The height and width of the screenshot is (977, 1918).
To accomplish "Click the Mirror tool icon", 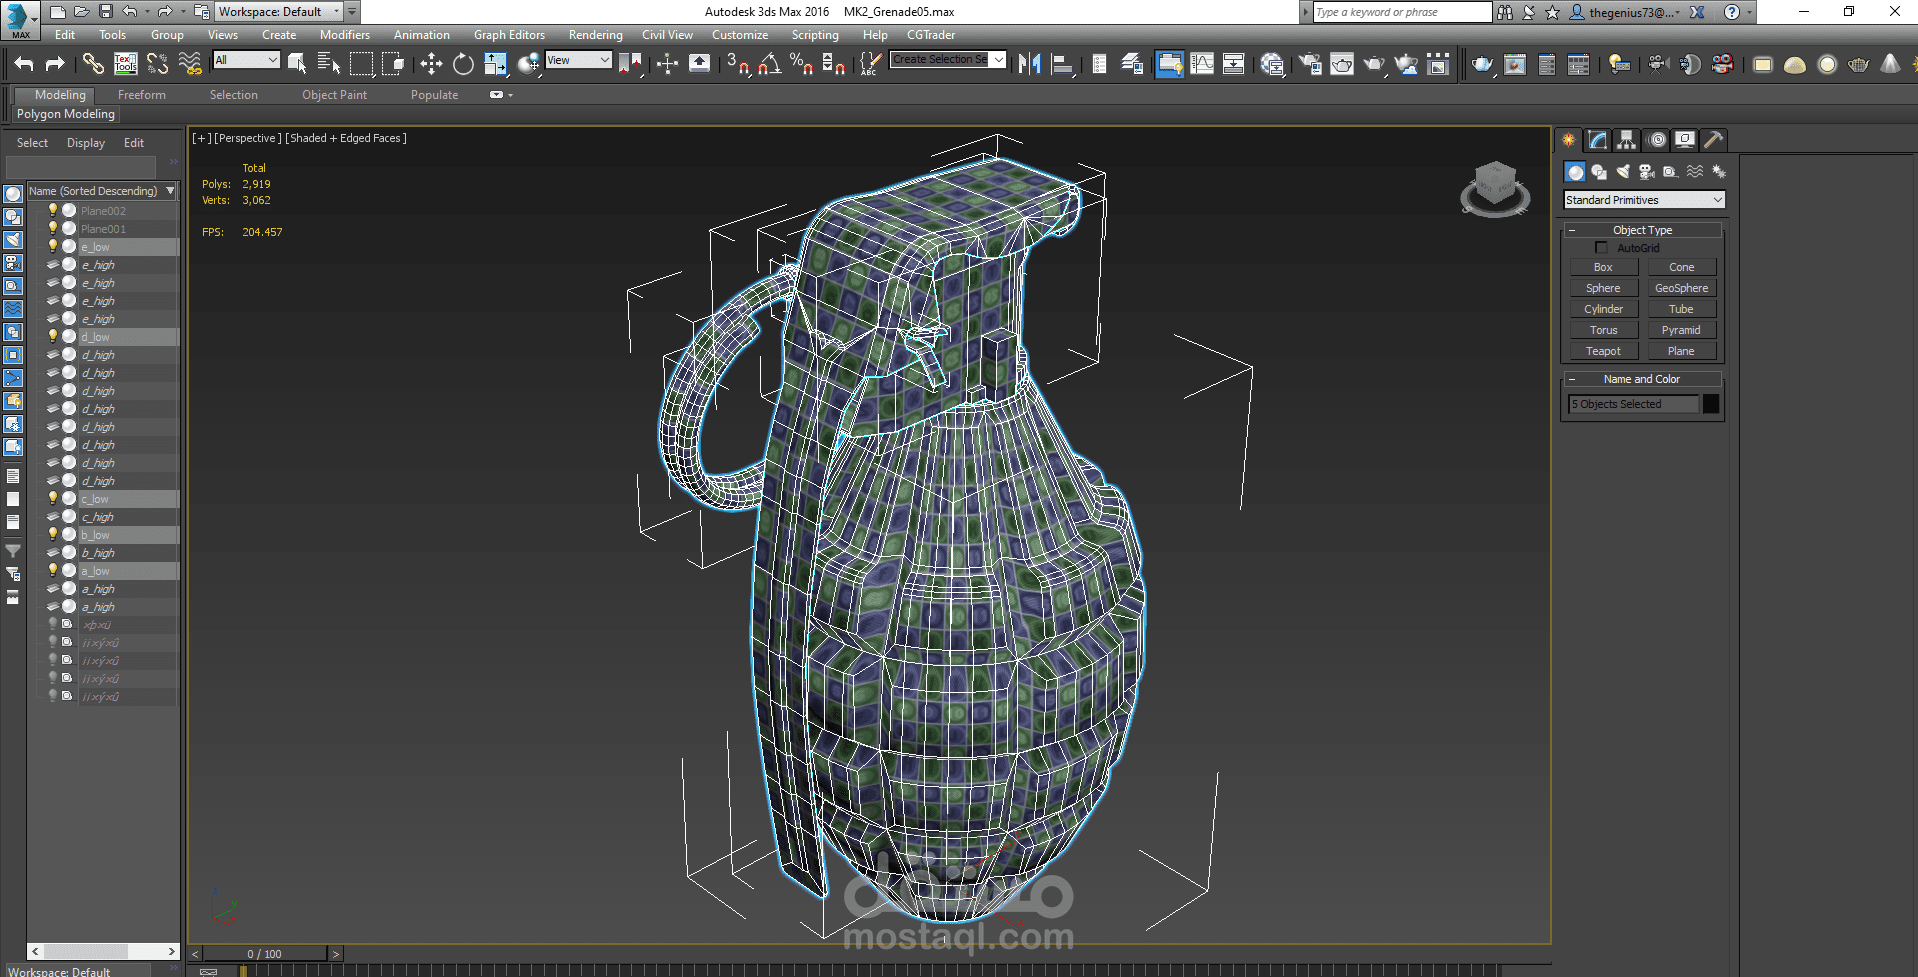I will (x=1029, y=64).
